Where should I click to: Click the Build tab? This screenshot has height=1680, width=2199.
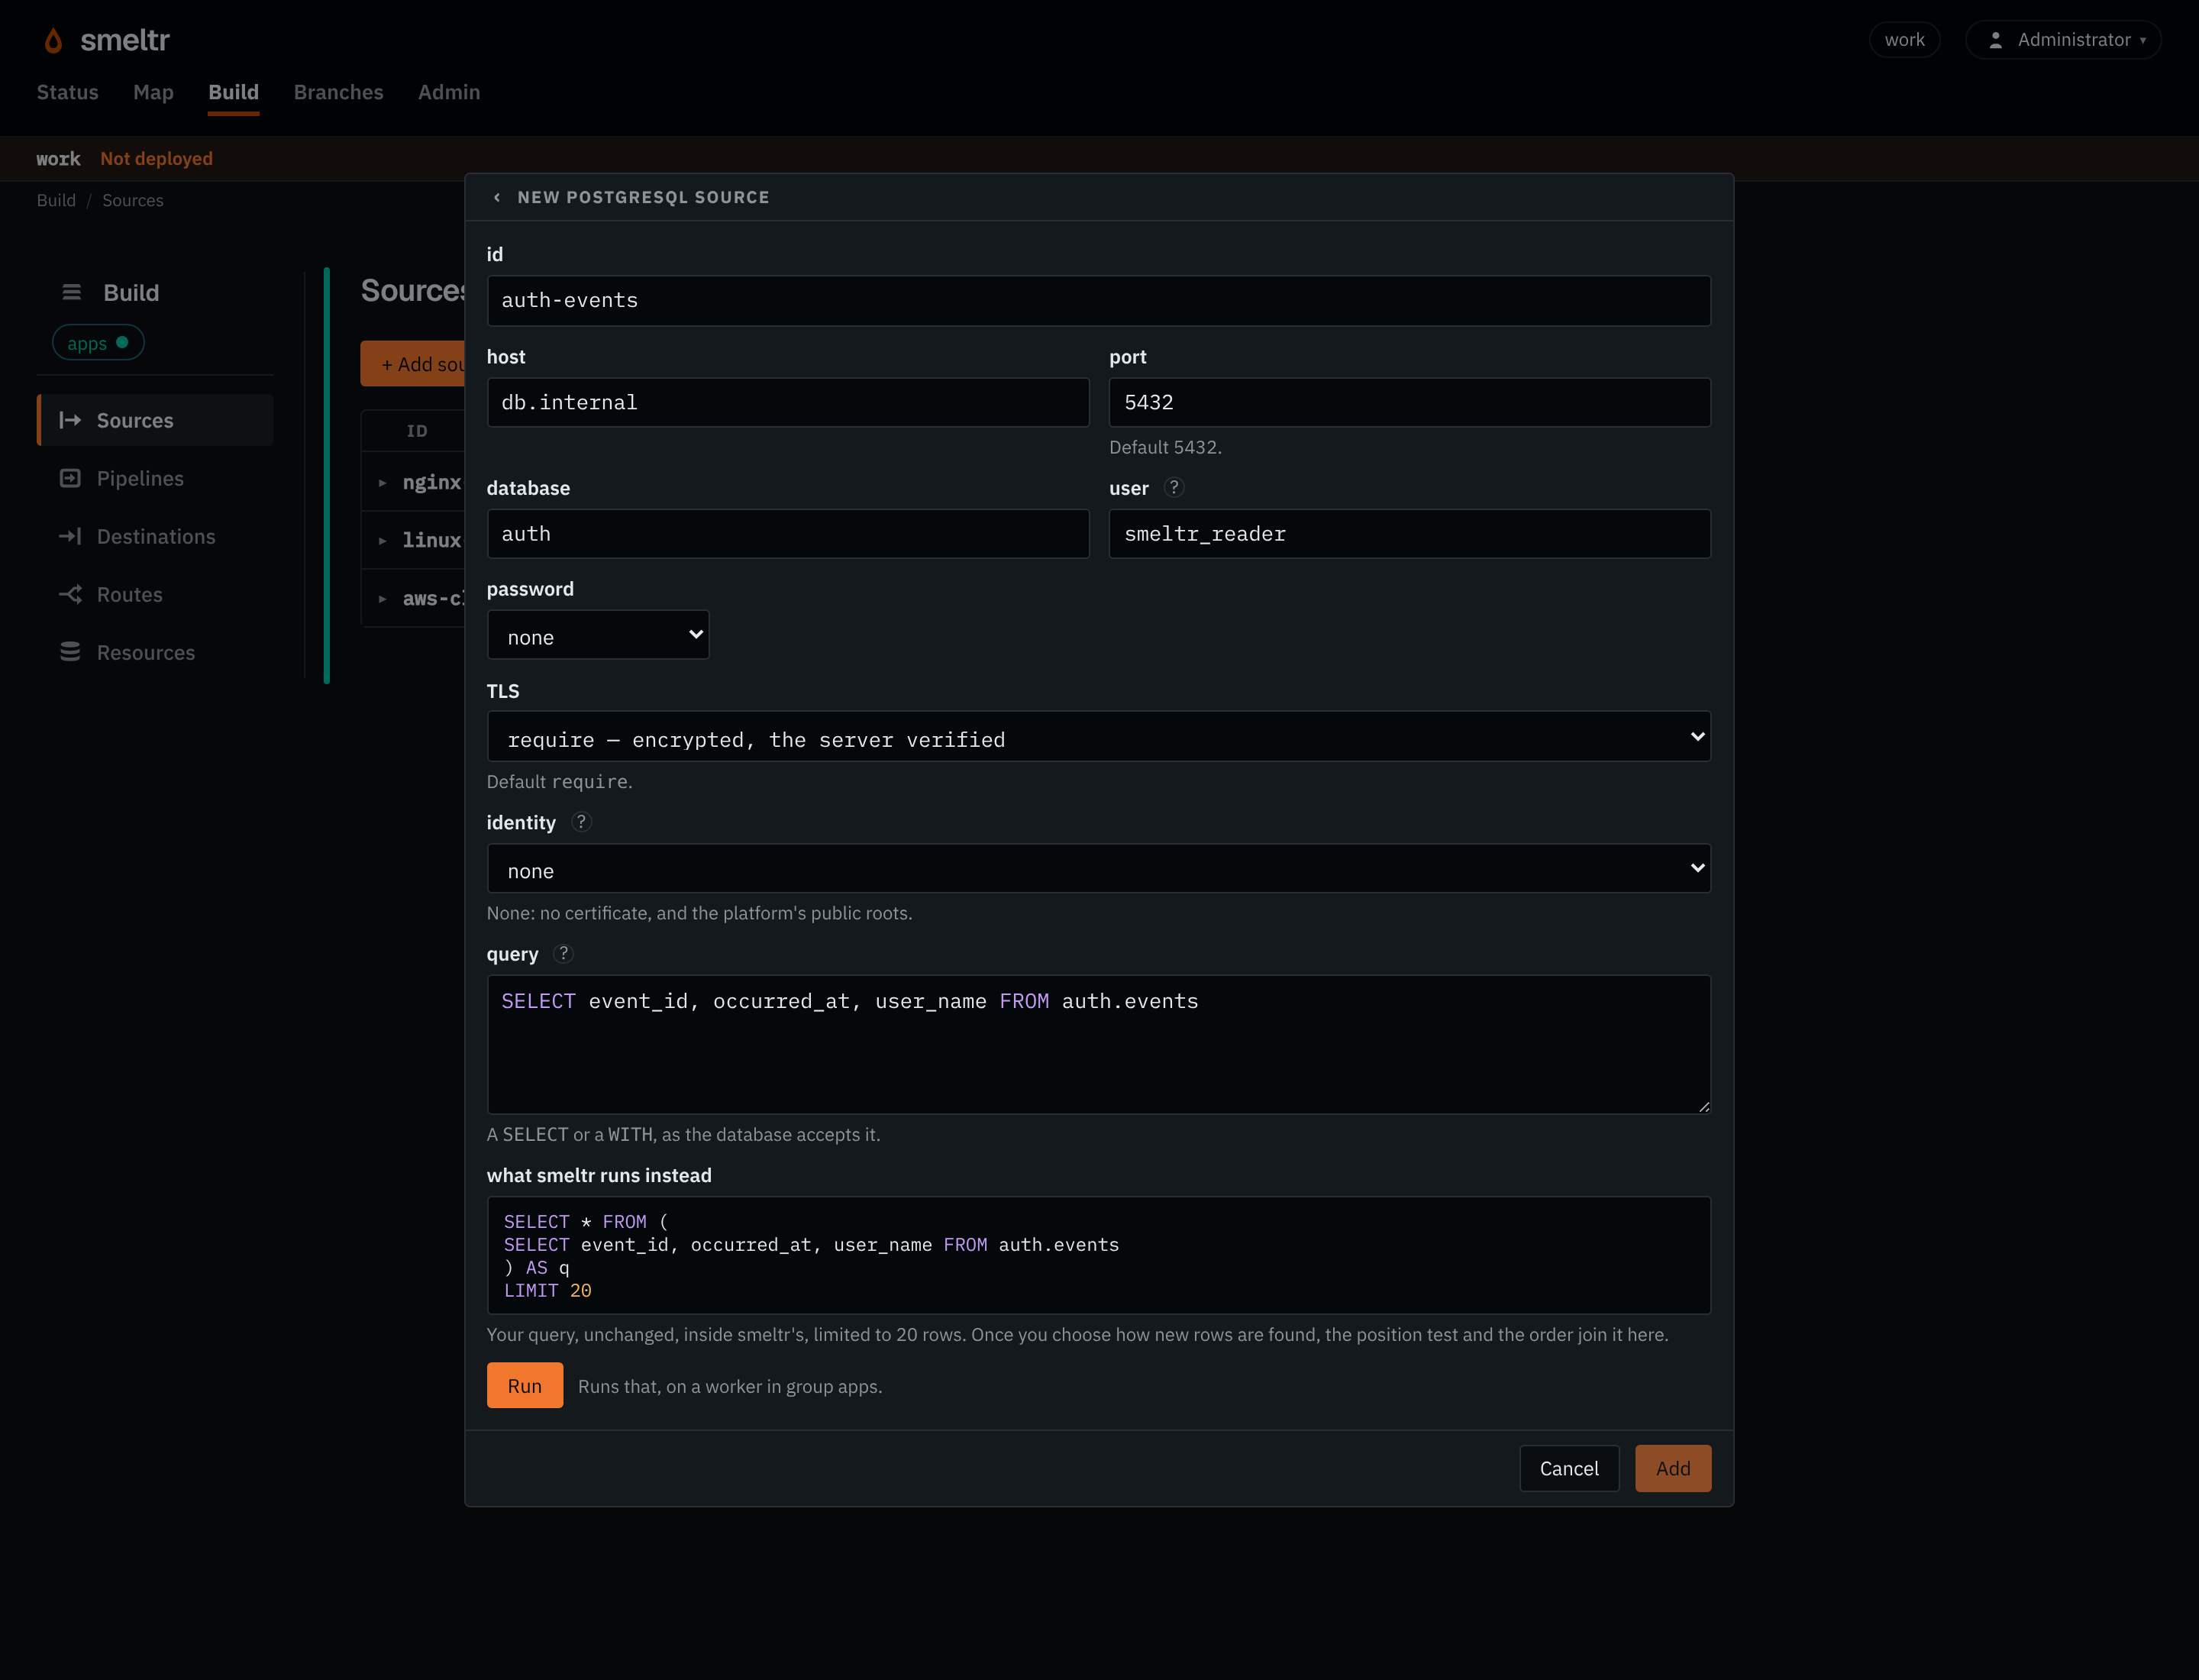[234, 92]
